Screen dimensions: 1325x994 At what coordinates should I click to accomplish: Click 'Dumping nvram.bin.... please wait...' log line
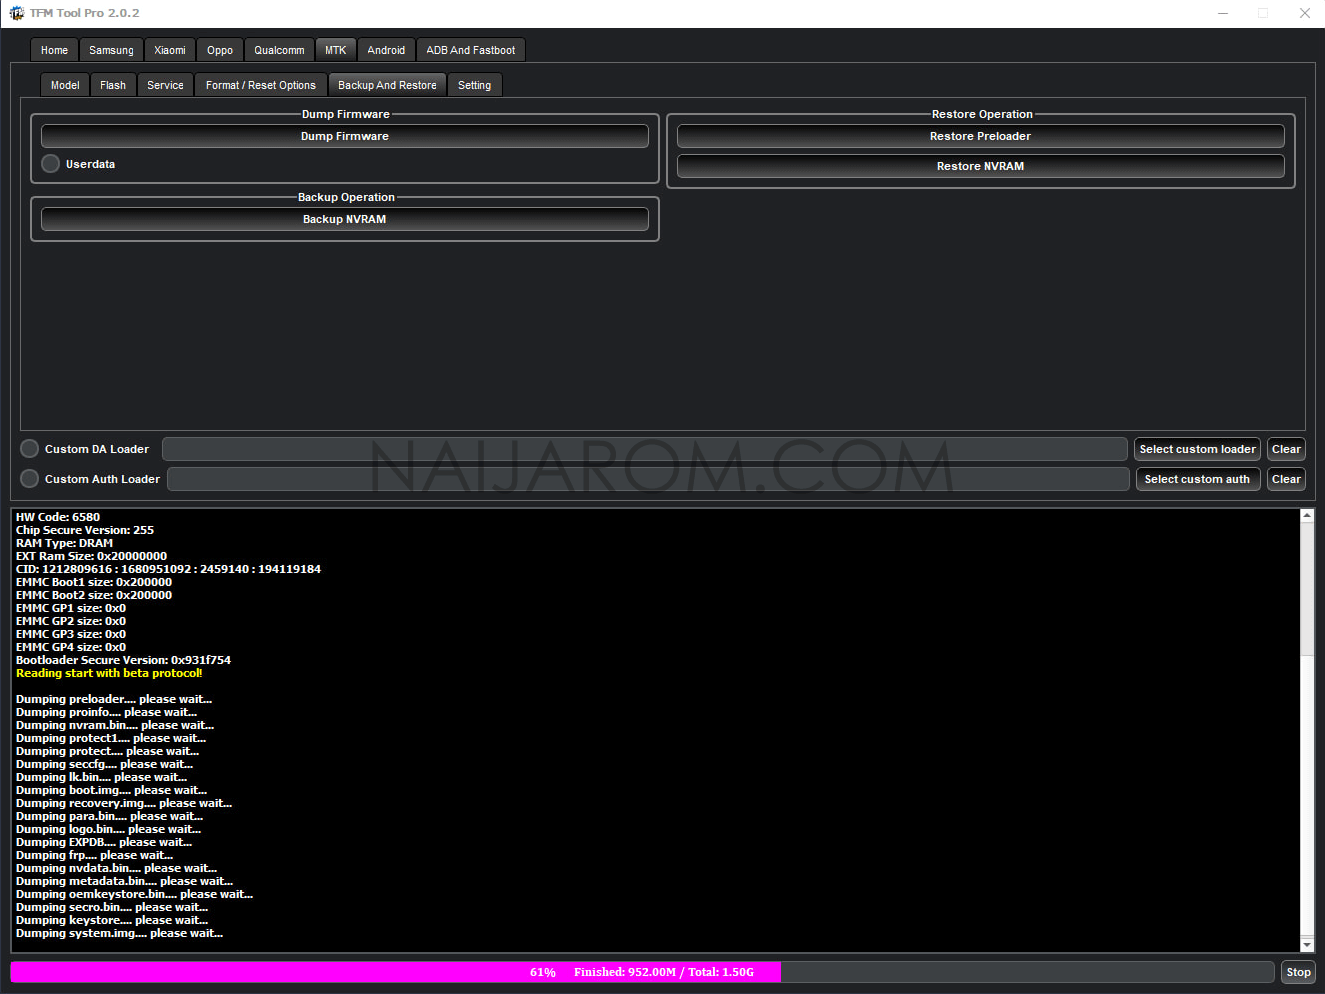115,725
